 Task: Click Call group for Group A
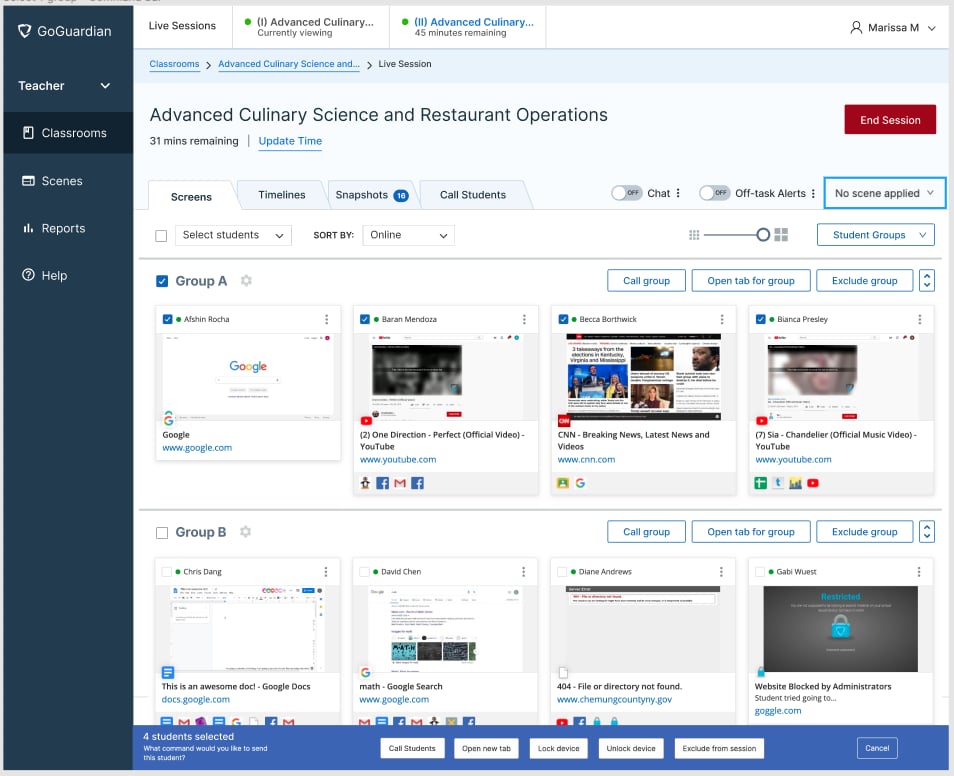coord(646,281)
